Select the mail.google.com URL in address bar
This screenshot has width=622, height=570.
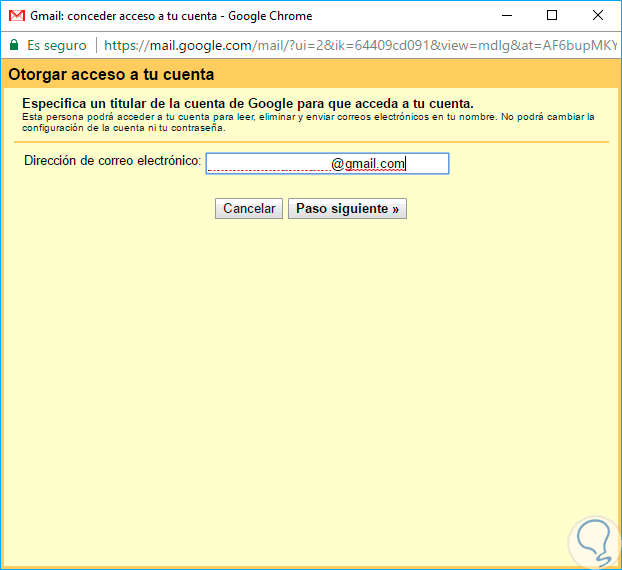[360, 45]
